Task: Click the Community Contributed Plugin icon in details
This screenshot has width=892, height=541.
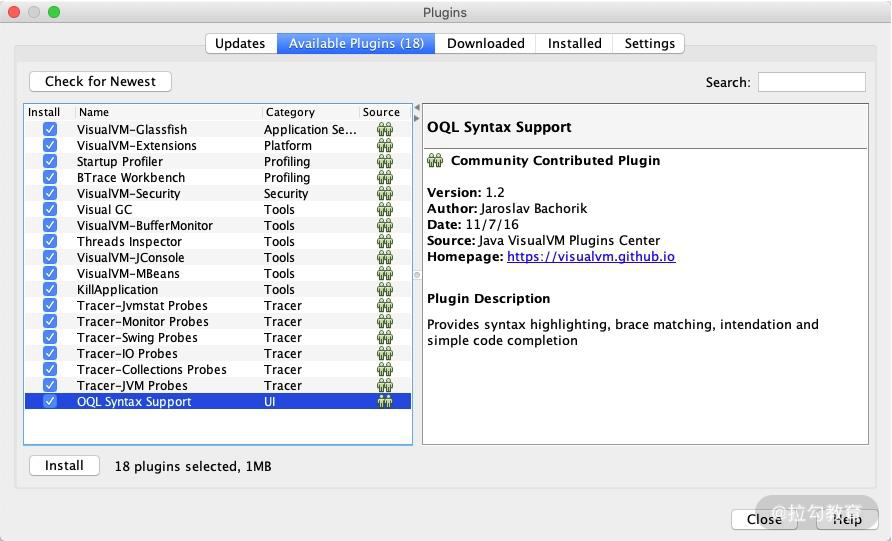Action: (435, 161)
